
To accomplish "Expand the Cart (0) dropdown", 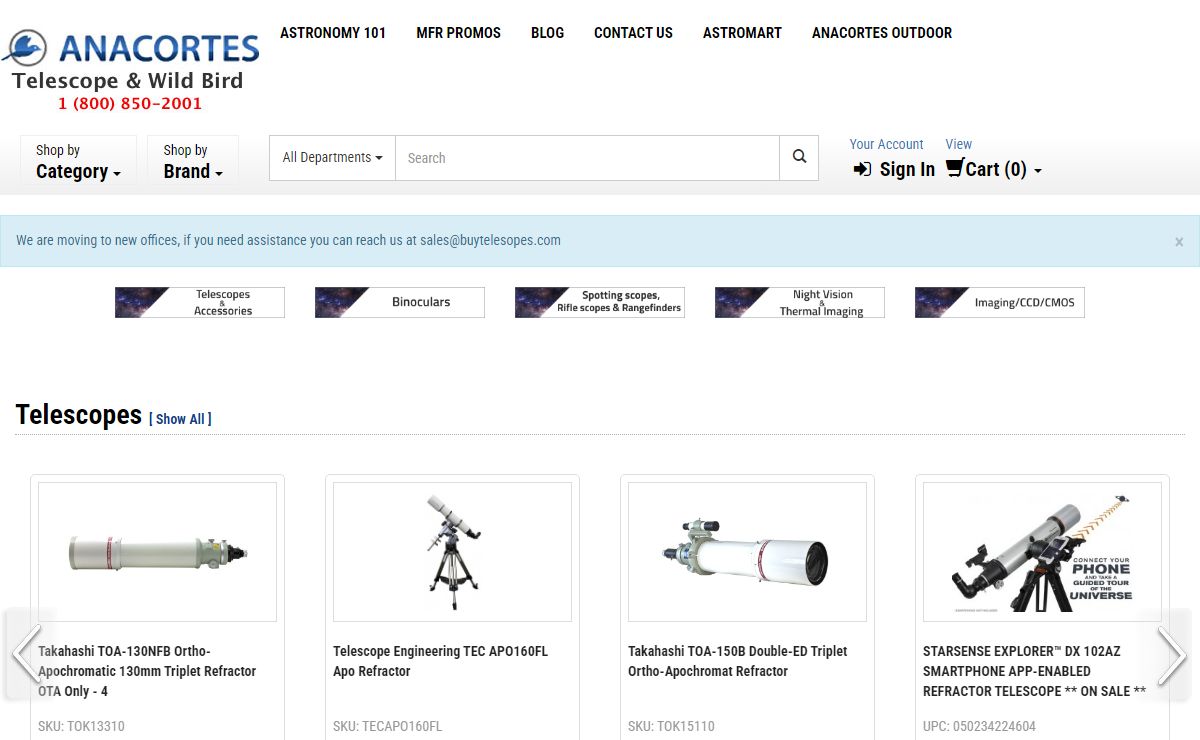I will (x=1003, y=169).
